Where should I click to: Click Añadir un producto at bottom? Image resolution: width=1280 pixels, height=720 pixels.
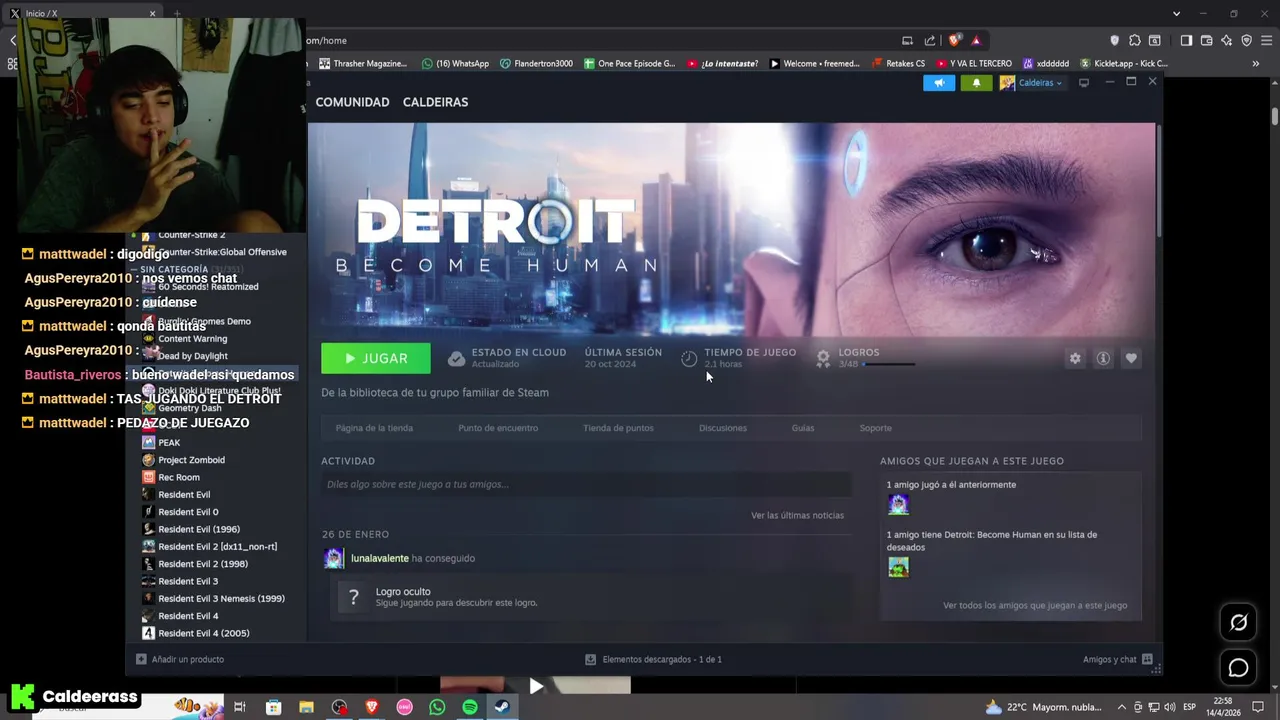click(x=180, y=659)
